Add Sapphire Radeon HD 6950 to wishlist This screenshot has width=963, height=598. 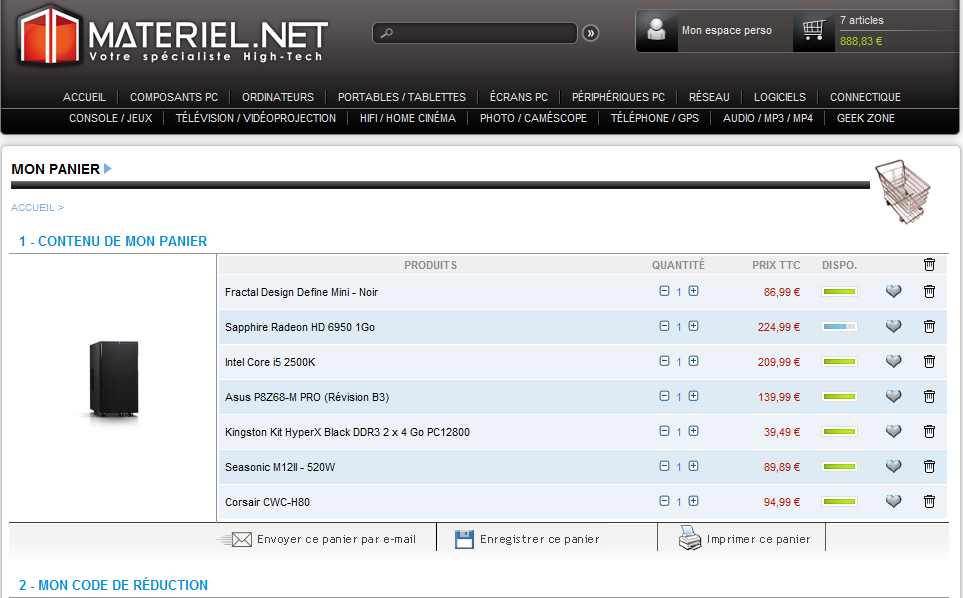(x=894, y=327)
